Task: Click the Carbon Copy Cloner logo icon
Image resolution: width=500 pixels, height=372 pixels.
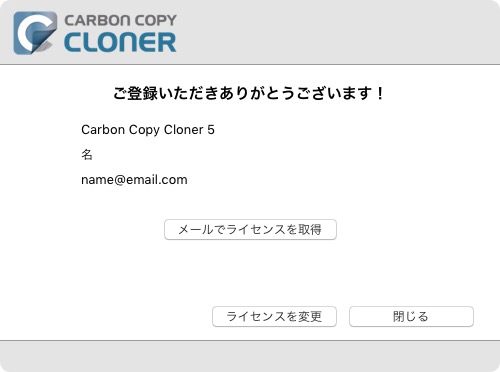Action: (35, 33)
